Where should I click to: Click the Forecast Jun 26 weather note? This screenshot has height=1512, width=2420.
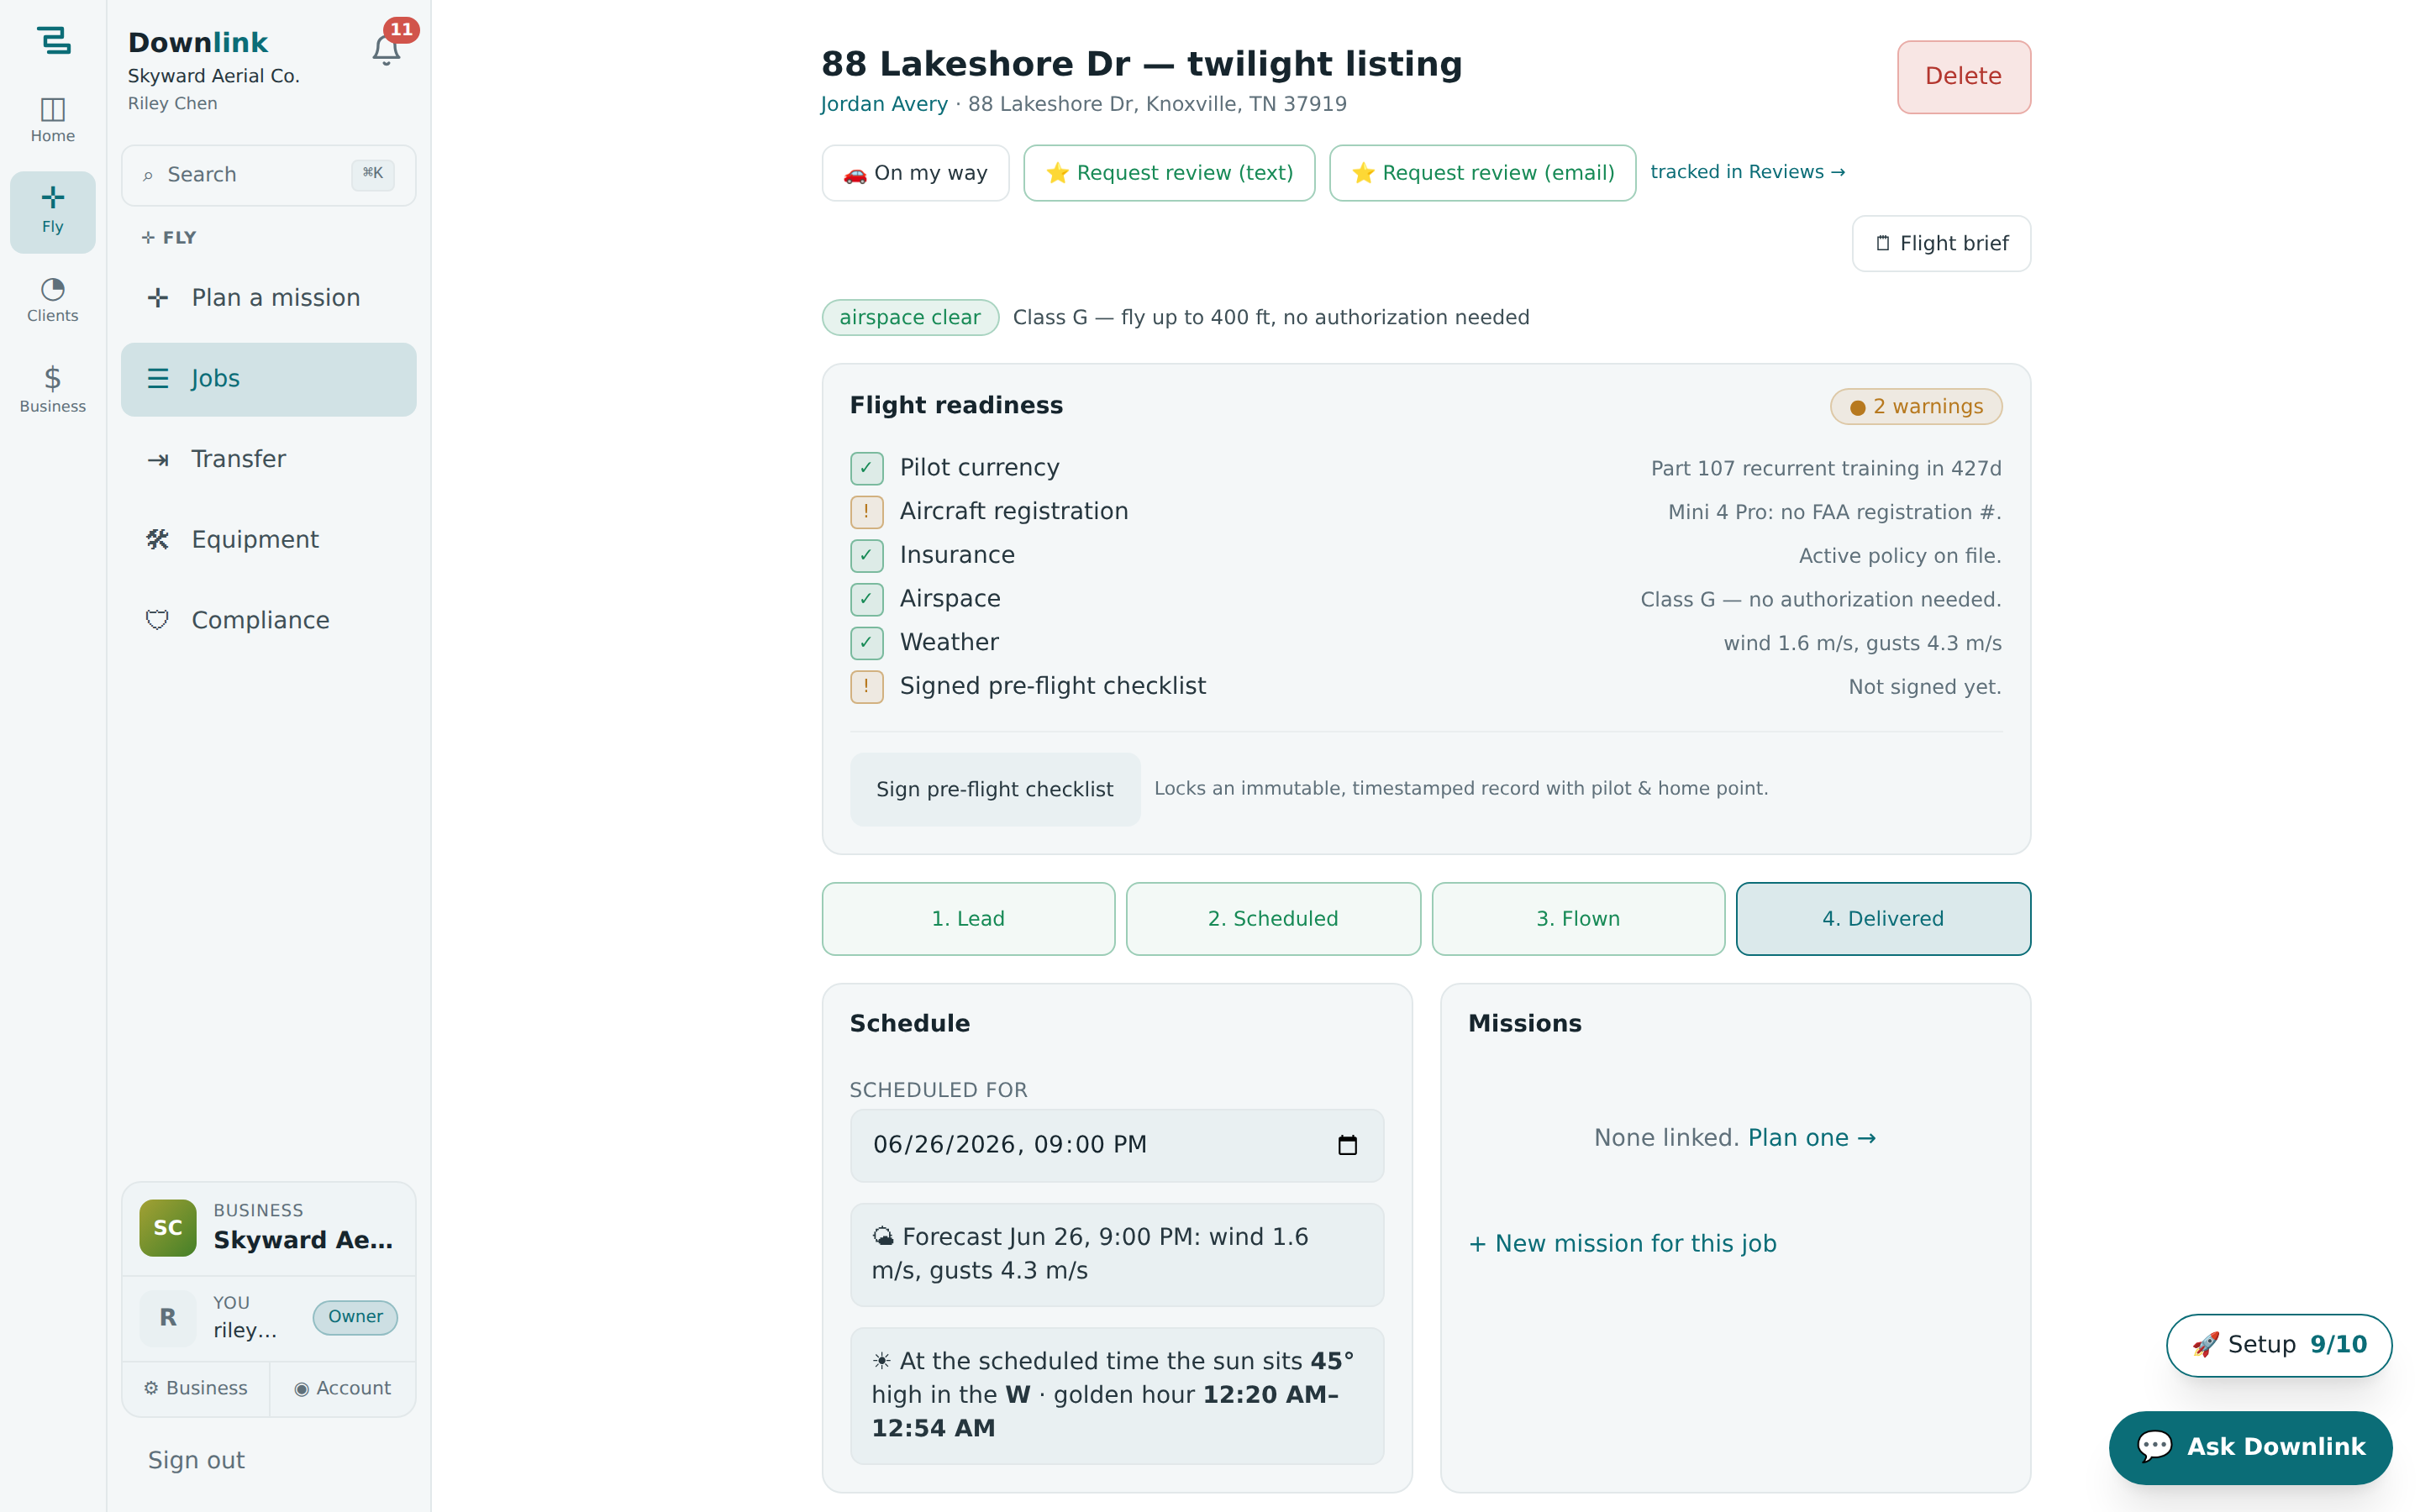click(1117, 1254)
